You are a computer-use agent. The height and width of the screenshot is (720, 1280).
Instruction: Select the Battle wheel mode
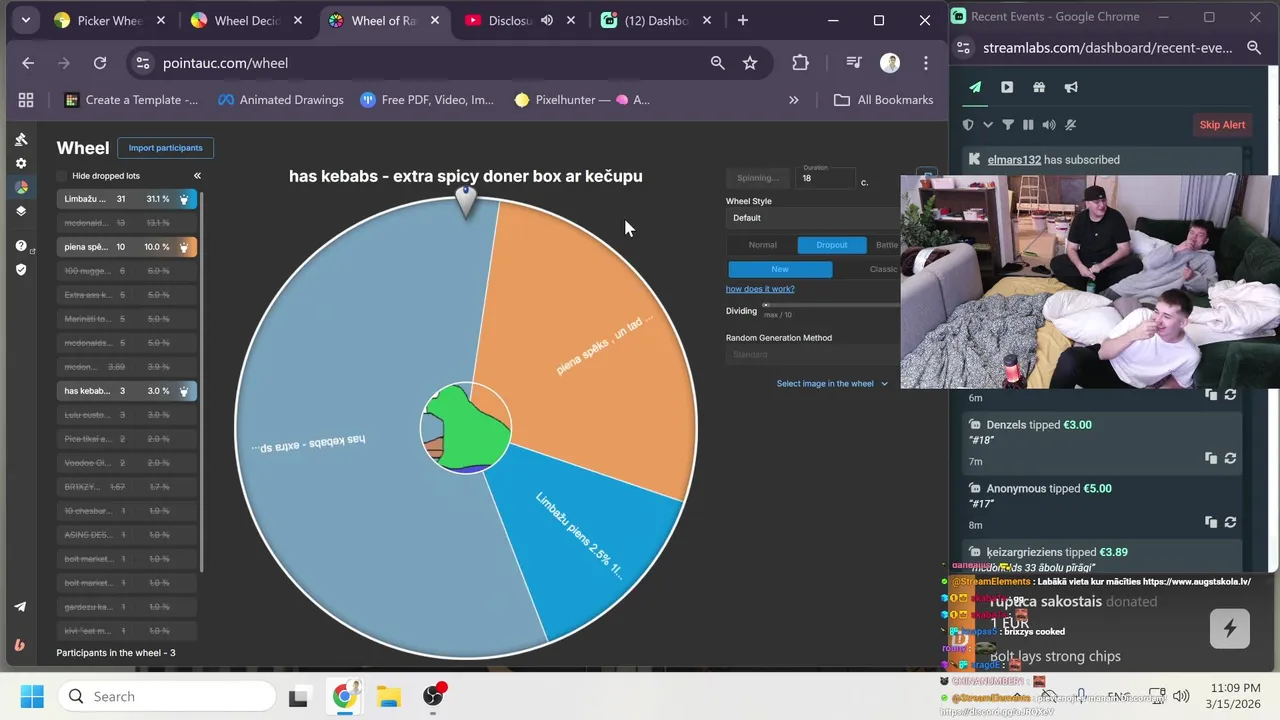click(x=884, y=245)
